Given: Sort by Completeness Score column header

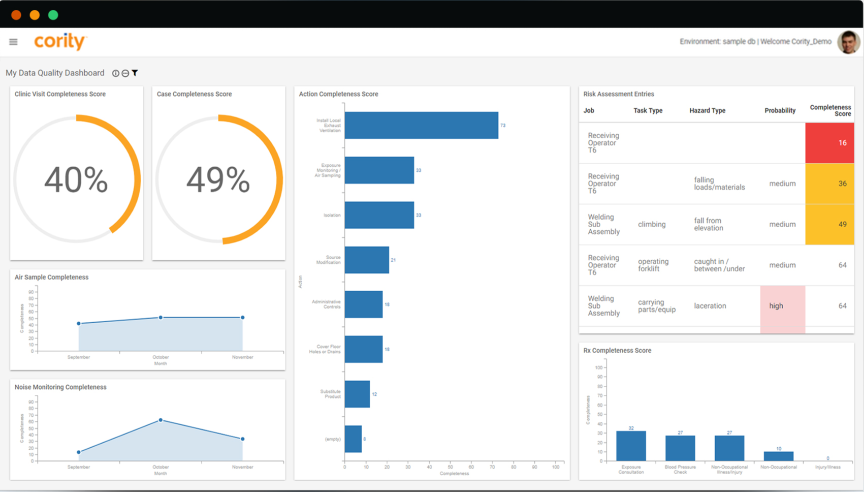Looking at the screenshot, I should click(830, 111).
